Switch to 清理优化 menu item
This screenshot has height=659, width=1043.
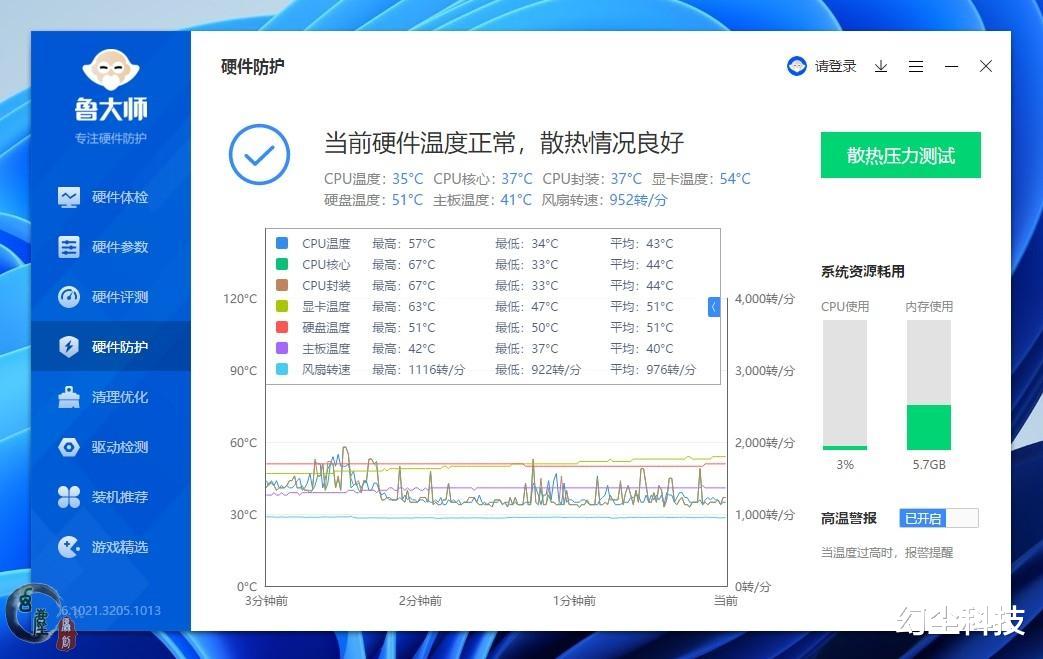pyautogui.click(x=111, y=397)
